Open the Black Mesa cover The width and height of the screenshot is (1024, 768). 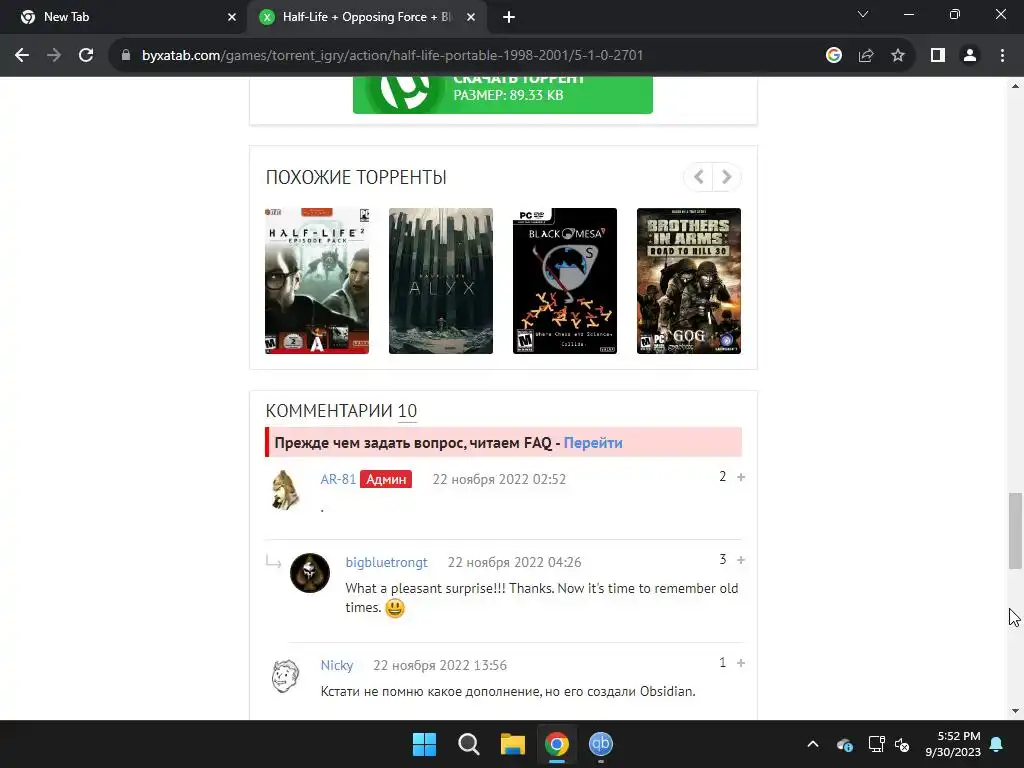565,281
